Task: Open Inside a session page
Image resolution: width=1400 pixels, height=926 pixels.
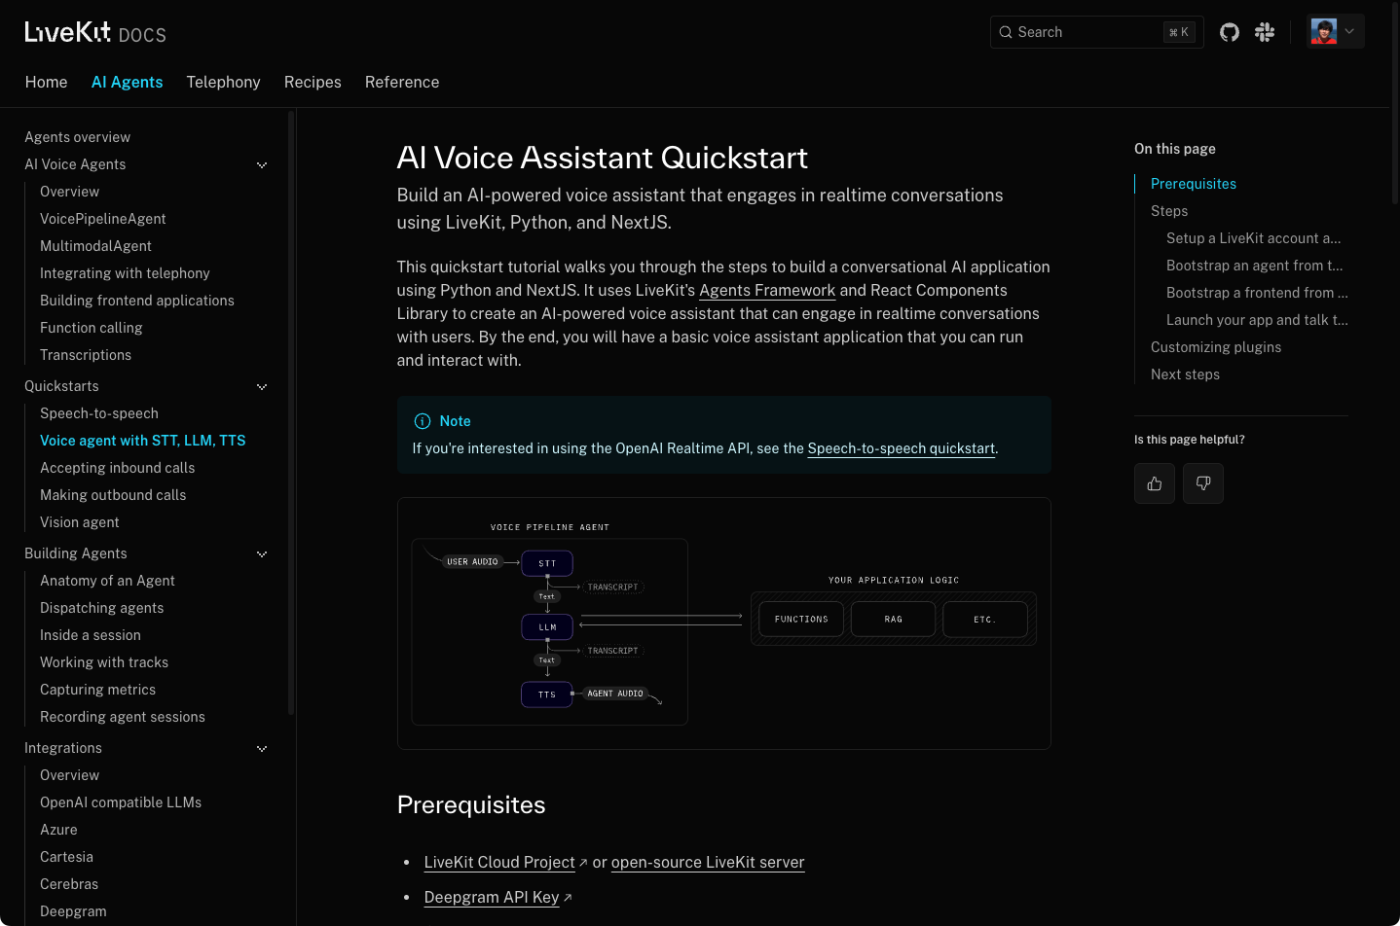Action: click(x=90, y=635)
